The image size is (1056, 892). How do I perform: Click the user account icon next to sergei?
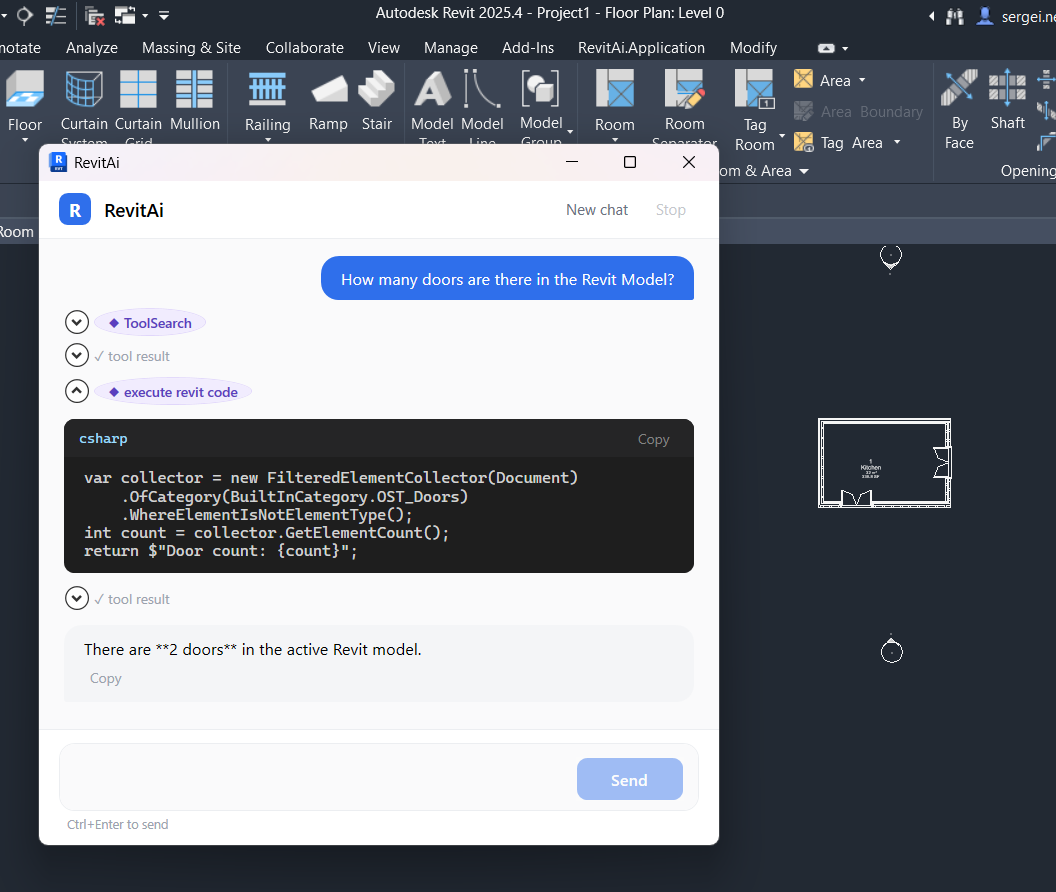pyautogui.click(x=985, y=16)
